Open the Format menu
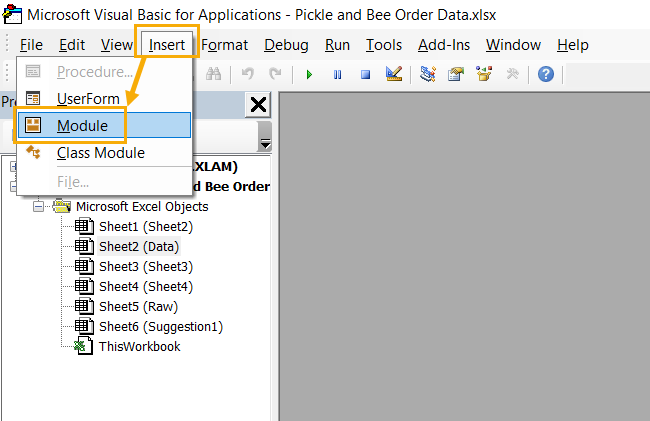650x421 pixels. tap(225, 45)
